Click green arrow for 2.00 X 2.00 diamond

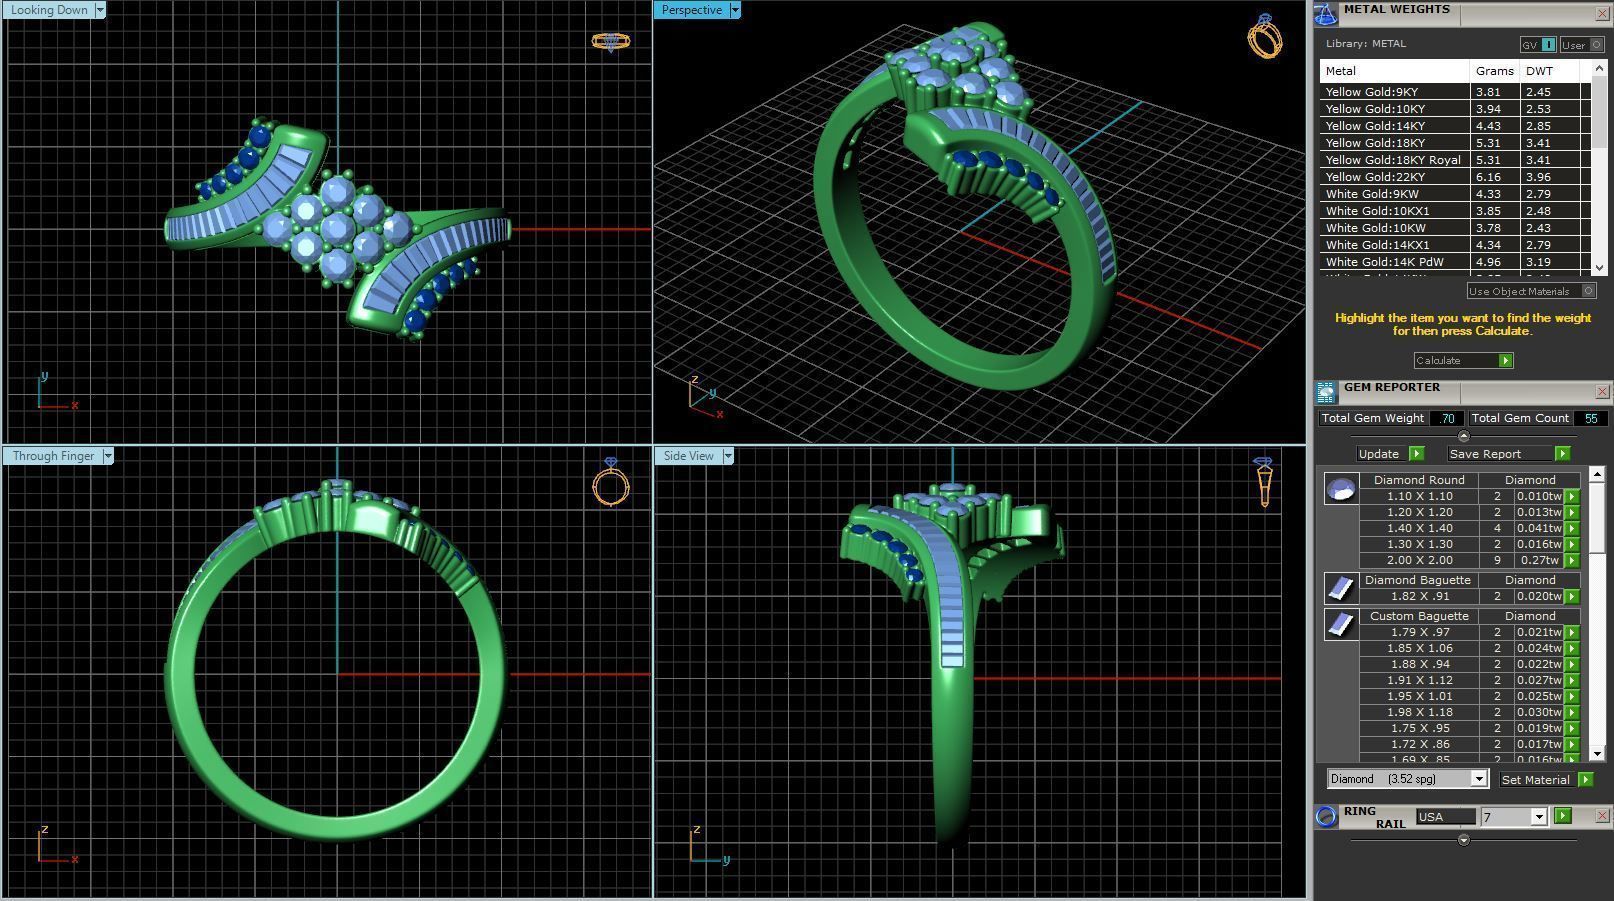click(1572, 560)
